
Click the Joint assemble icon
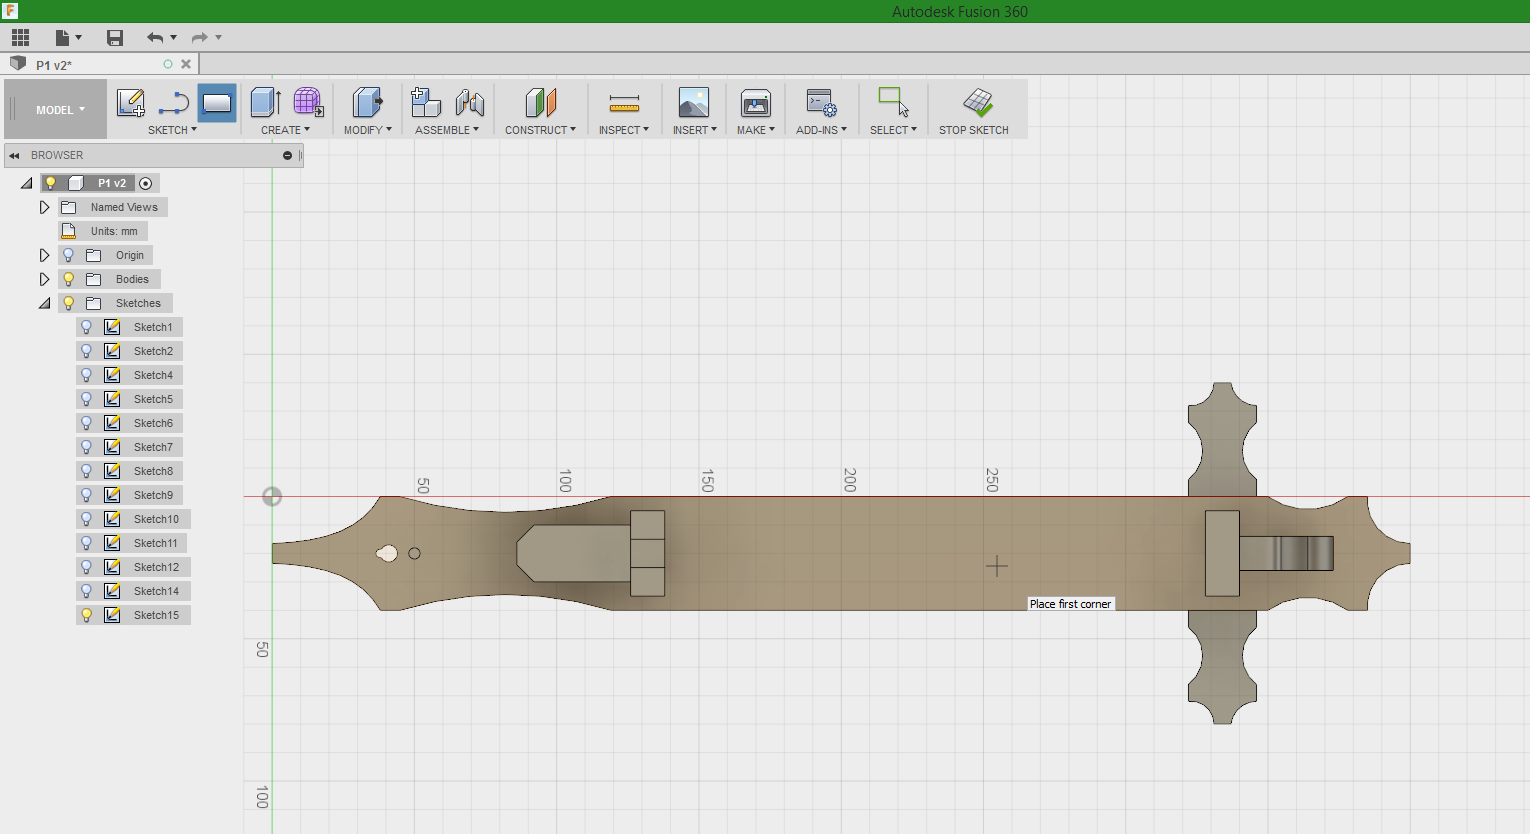pyautogui.click(x=469, y=102)
